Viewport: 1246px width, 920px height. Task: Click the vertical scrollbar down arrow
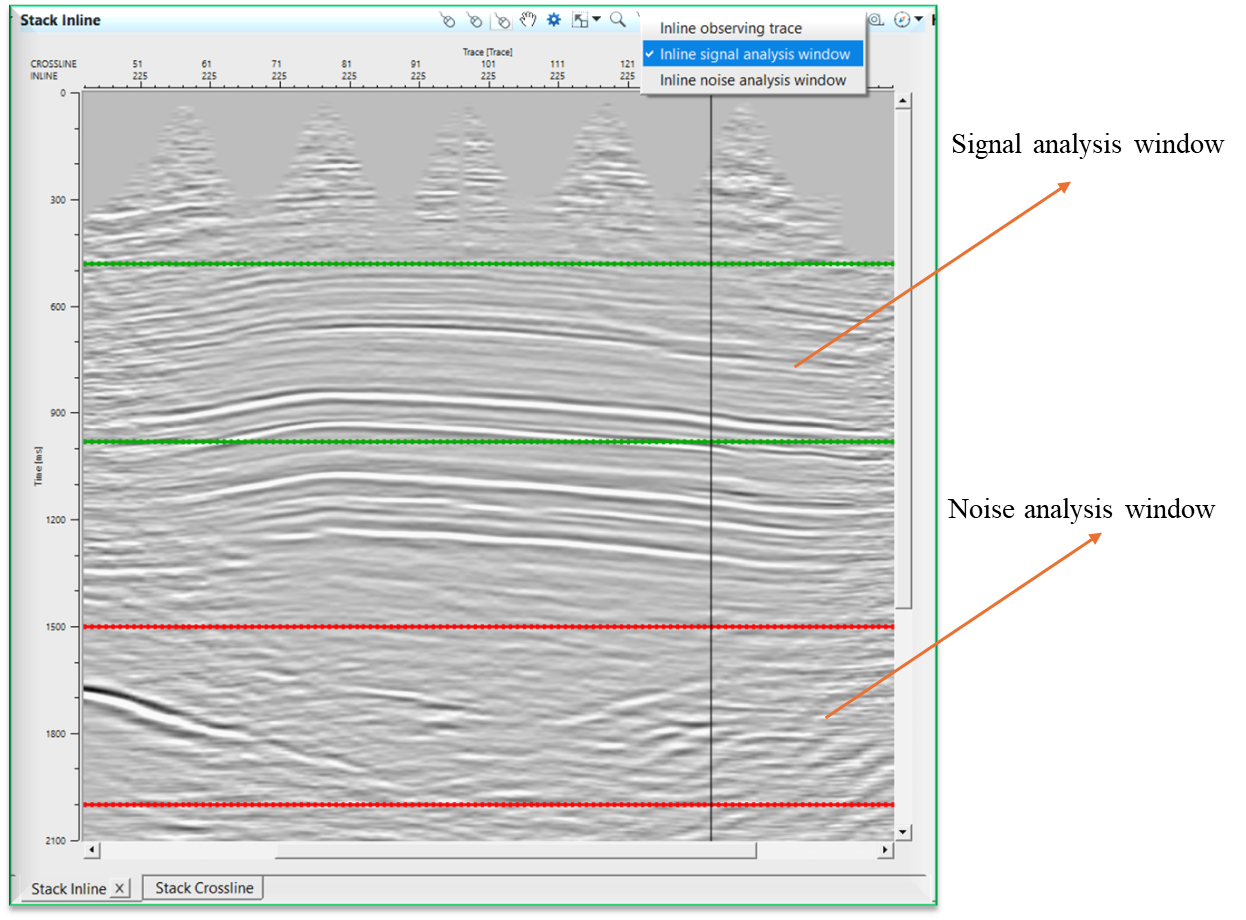coord(903,832)
